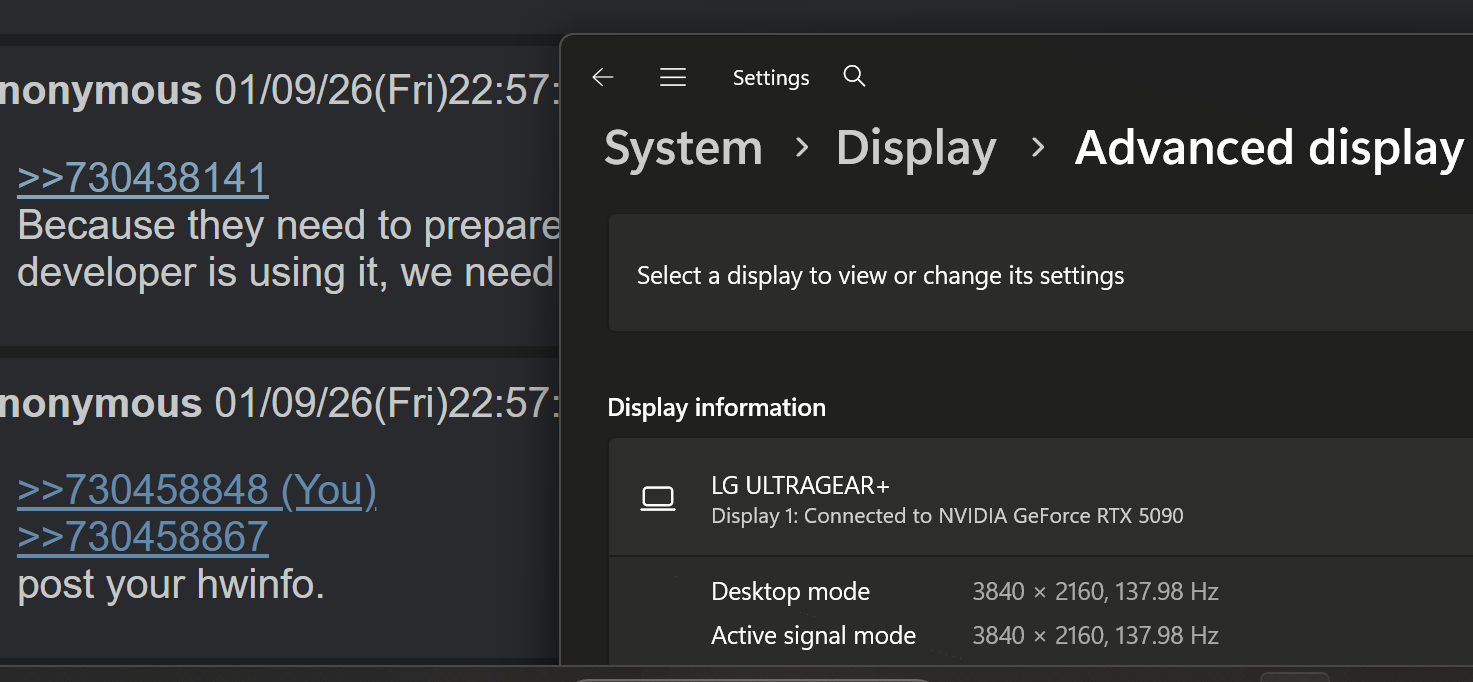Screen dimensions: 1473x682
Task: Click the 'post your hwinfo.' comment text
Action: 171,585
